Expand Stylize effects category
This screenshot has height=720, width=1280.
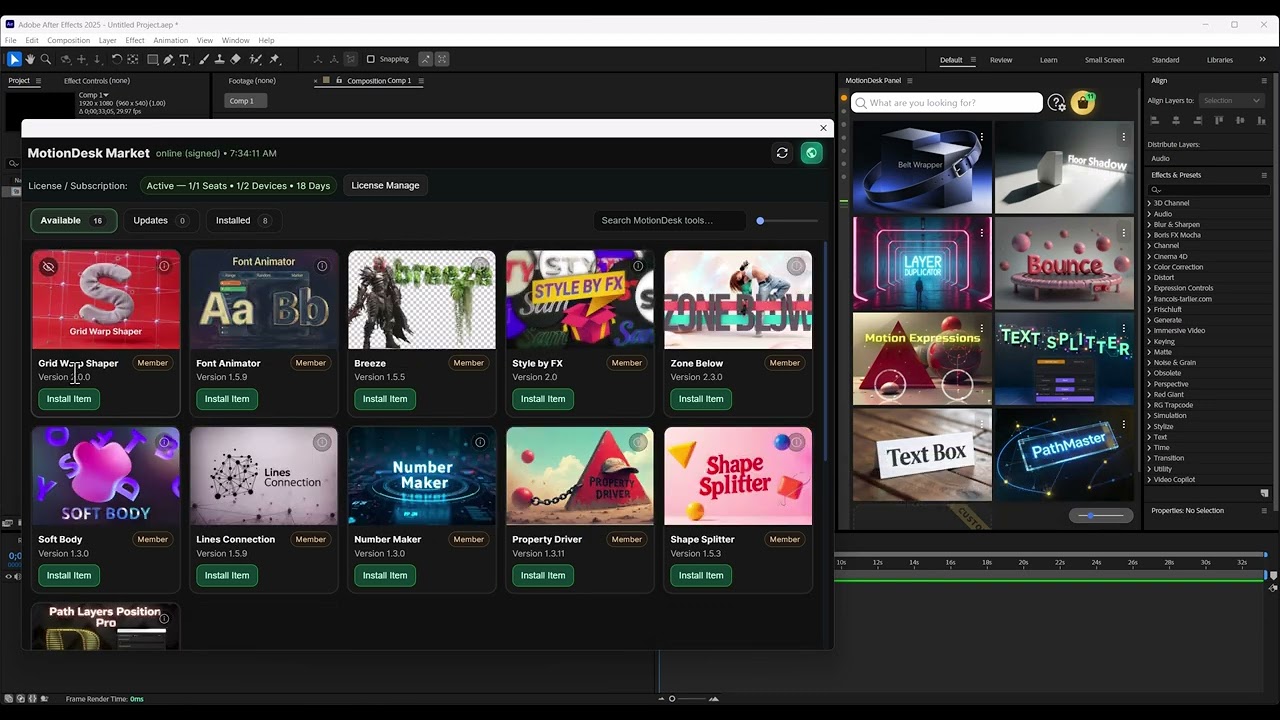pos(1149,426)
